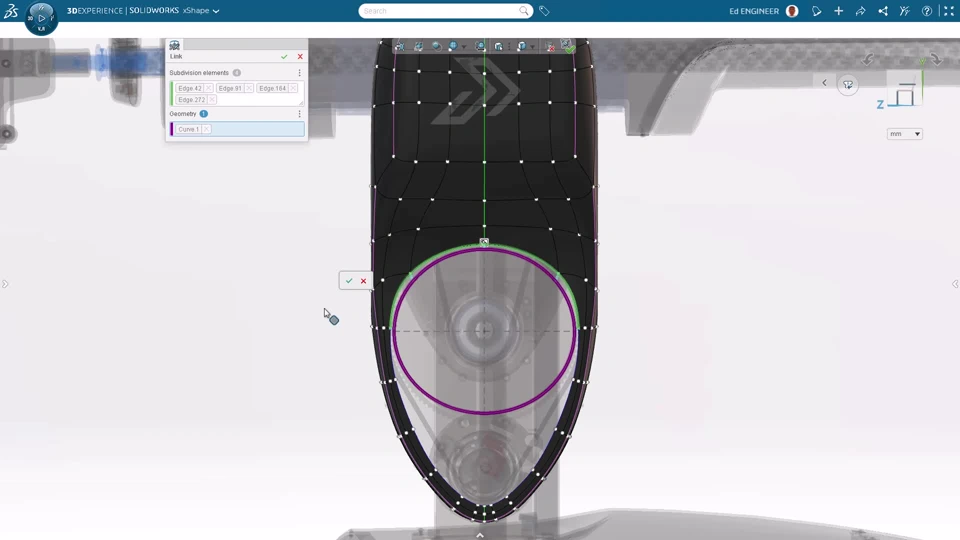
Task: Reject with floating red X button
Action: pyautogui.click(x=363, y=280)
